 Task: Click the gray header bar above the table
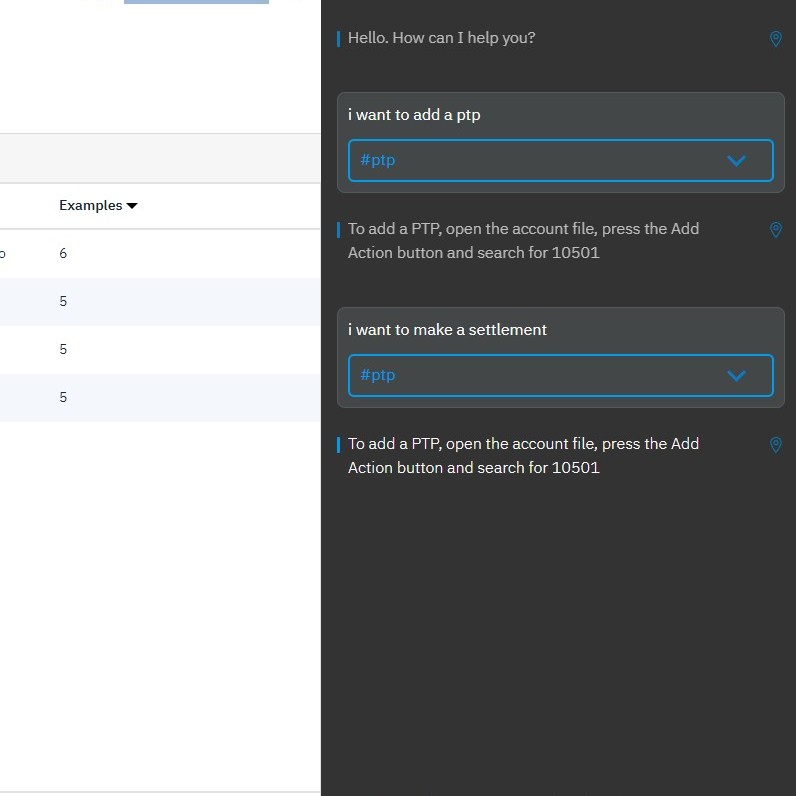160,158
